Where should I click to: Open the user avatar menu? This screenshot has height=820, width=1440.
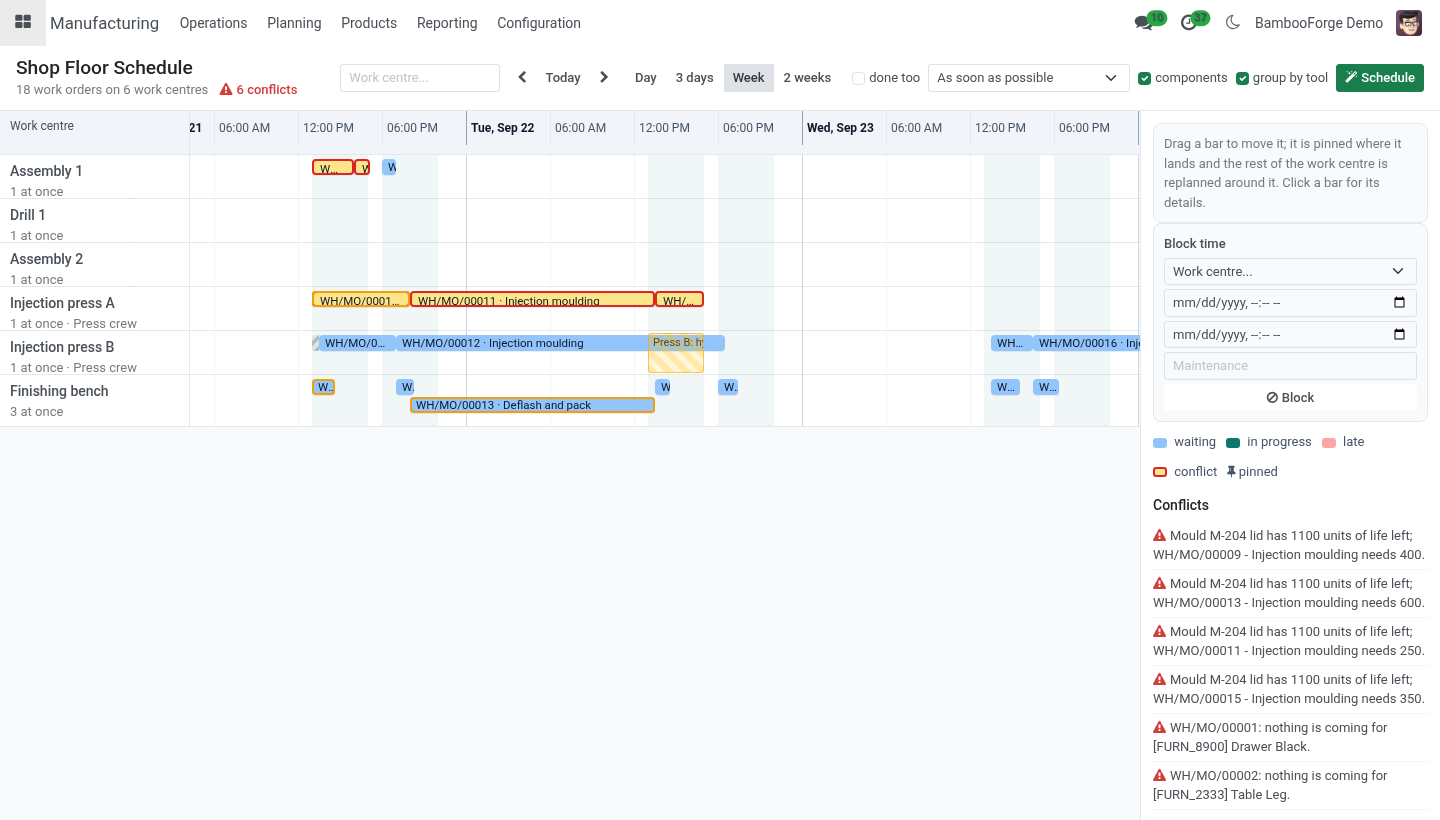tap(1409, 23)
